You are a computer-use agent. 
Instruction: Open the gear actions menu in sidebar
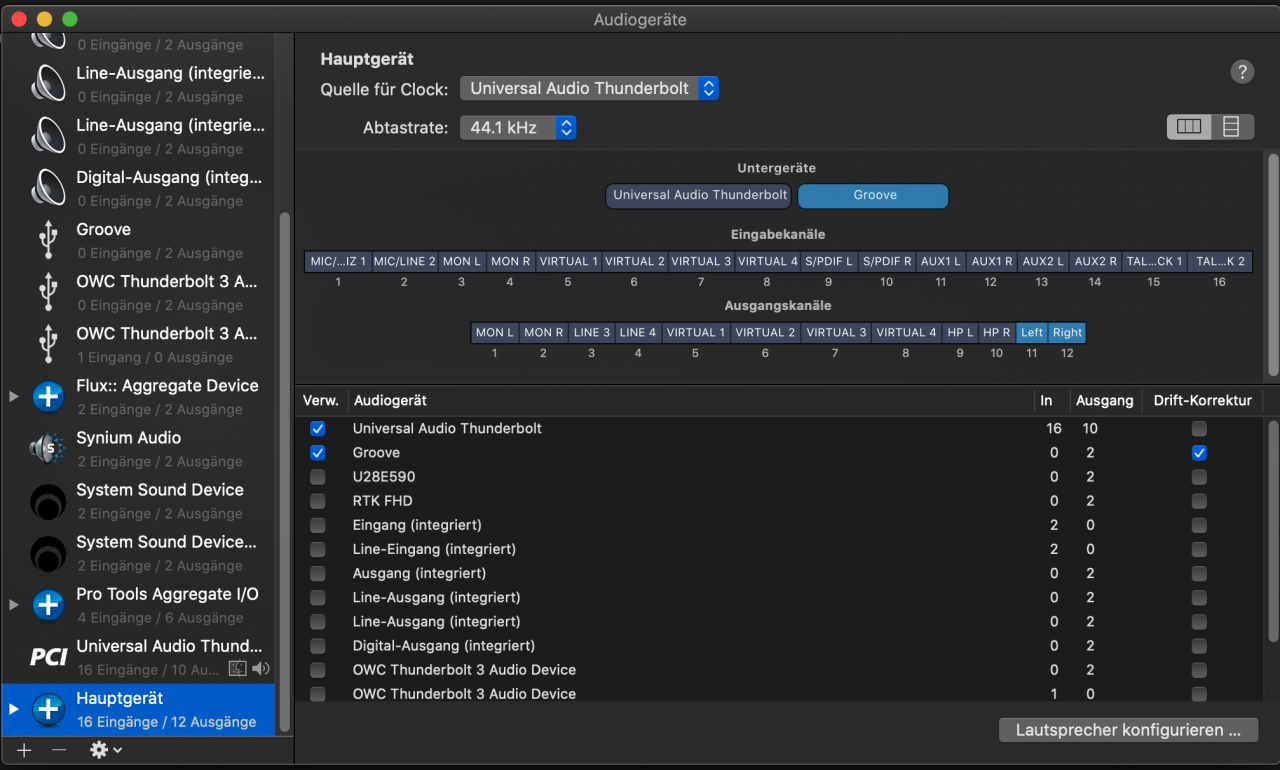tap(105, 750)
